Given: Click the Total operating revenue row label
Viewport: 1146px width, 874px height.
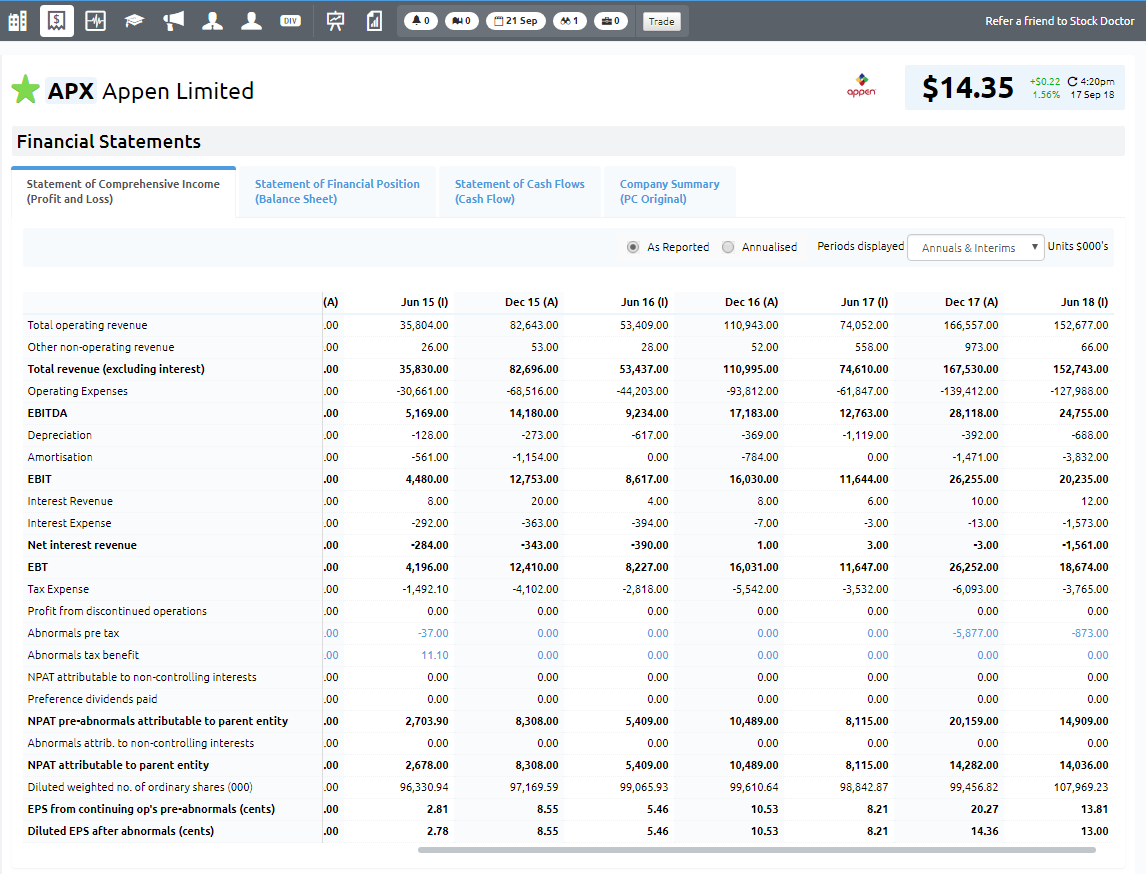Looking at the screenshot, I should tap(88, 325).
